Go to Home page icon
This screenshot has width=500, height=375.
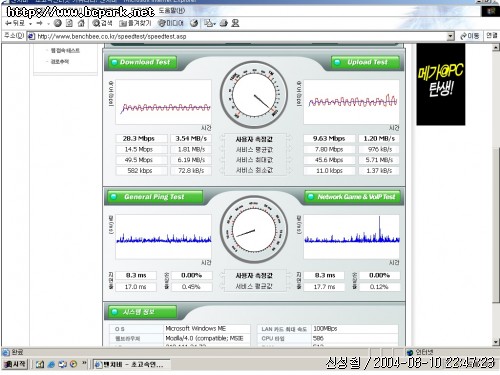pos(81,23)
